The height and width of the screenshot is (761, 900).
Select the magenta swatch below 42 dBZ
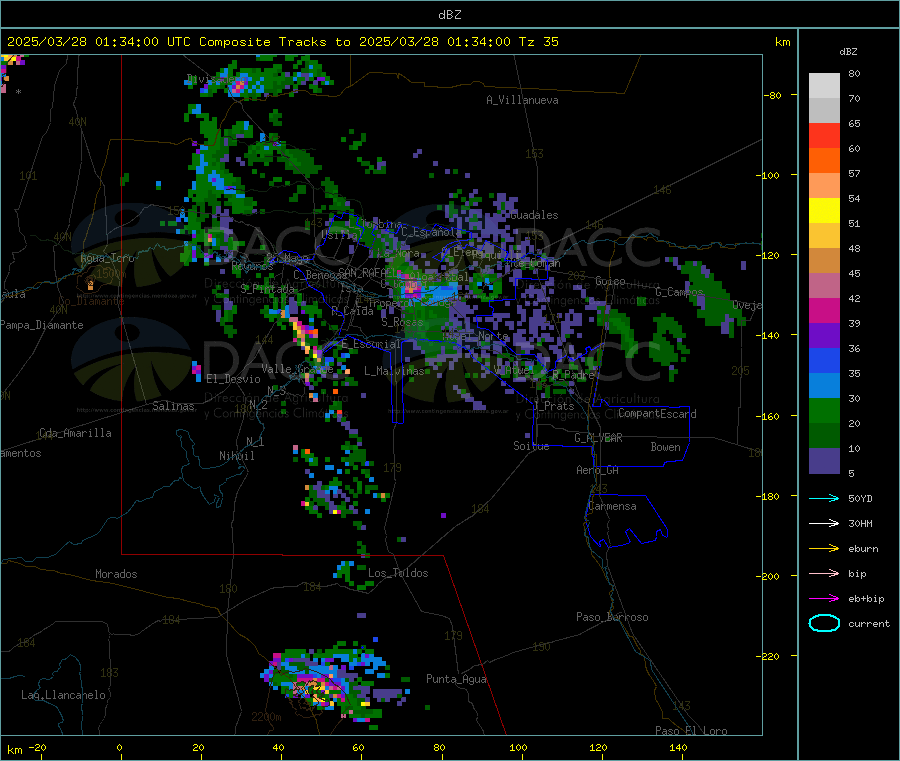coord(824,310)
